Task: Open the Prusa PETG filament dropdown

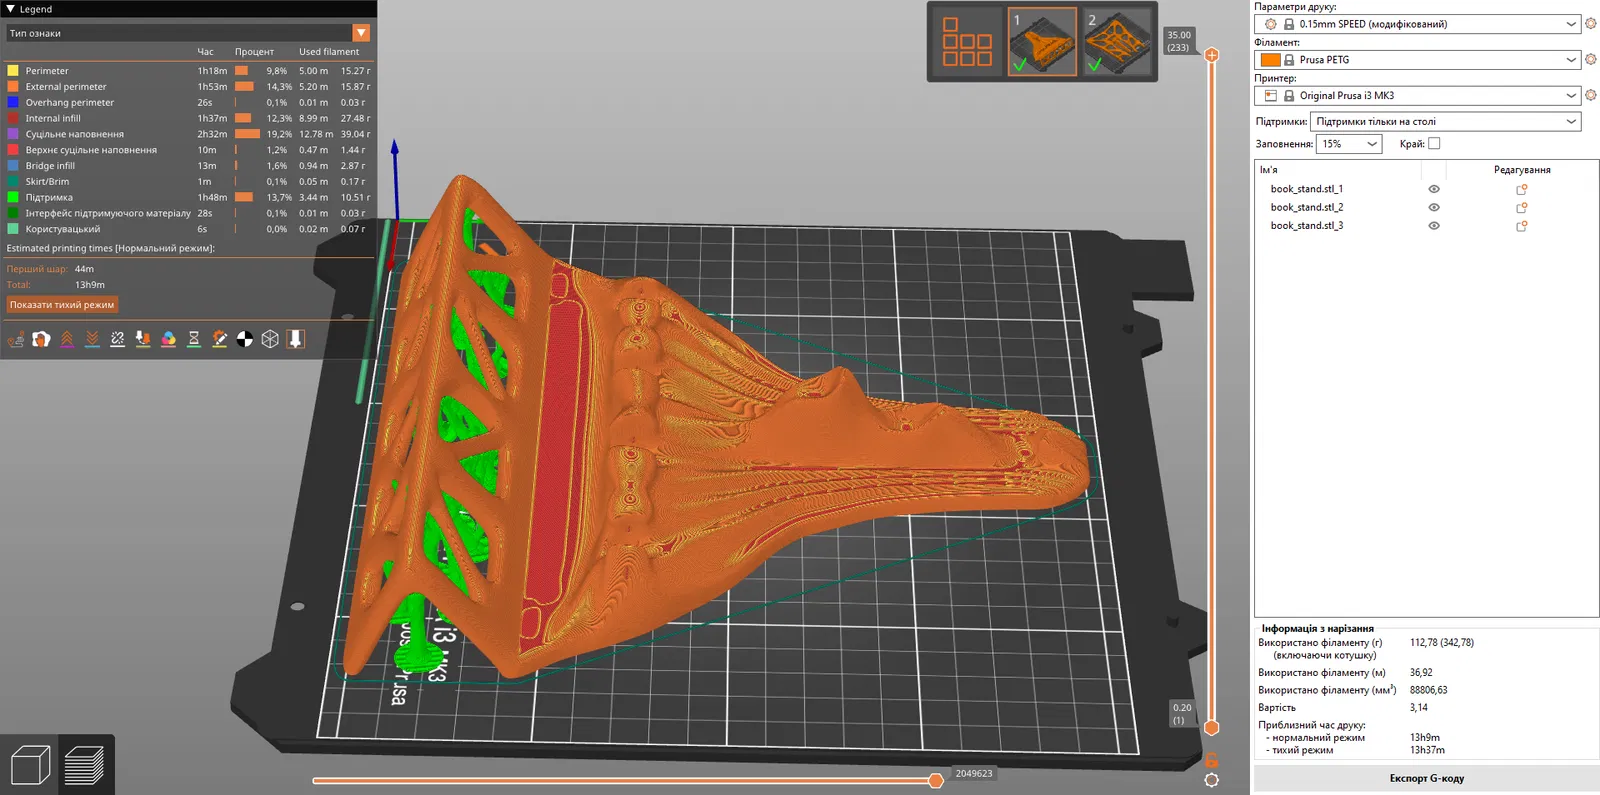Action: (x=1417, y=60)
